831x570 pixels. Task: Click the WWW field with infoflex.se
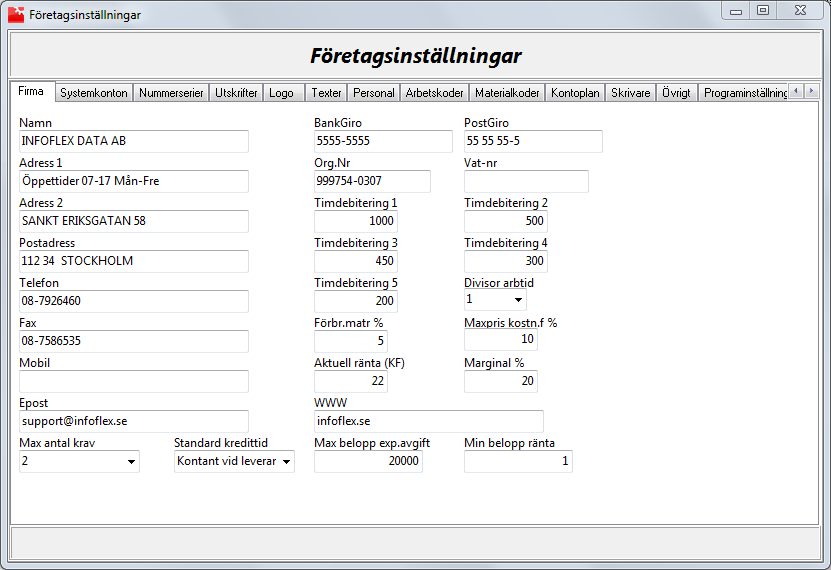coord(429,421)
